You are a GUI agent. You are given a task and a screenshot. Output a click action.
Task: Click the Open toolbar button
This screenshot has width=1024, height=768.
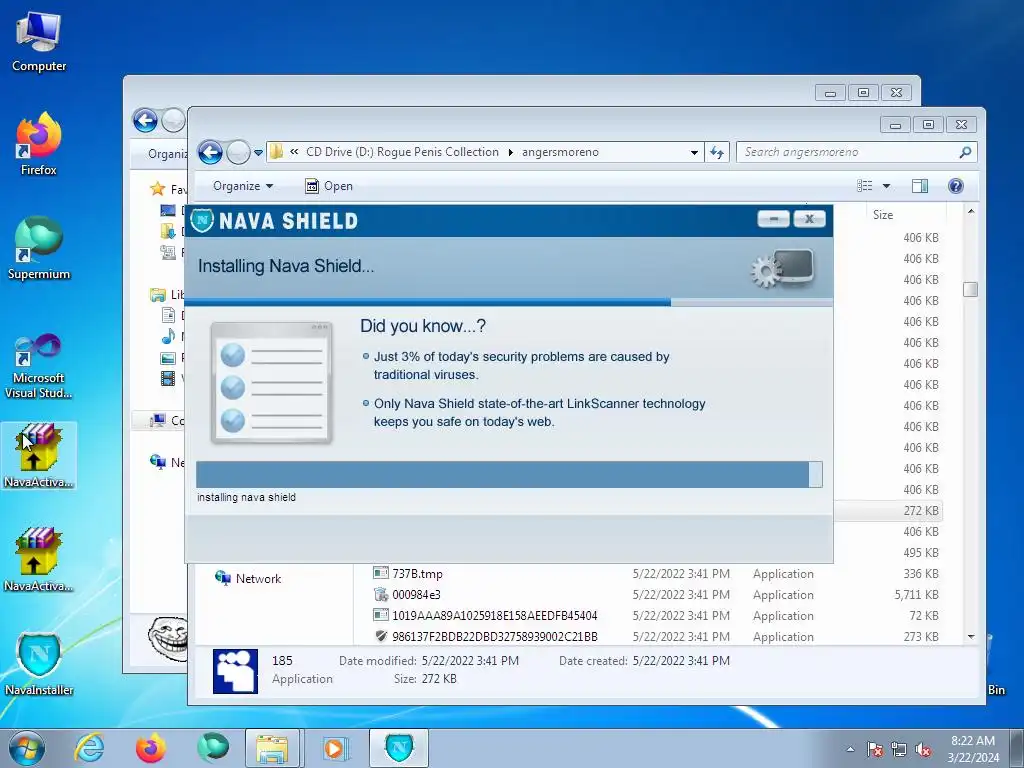(x=329, y=186)
